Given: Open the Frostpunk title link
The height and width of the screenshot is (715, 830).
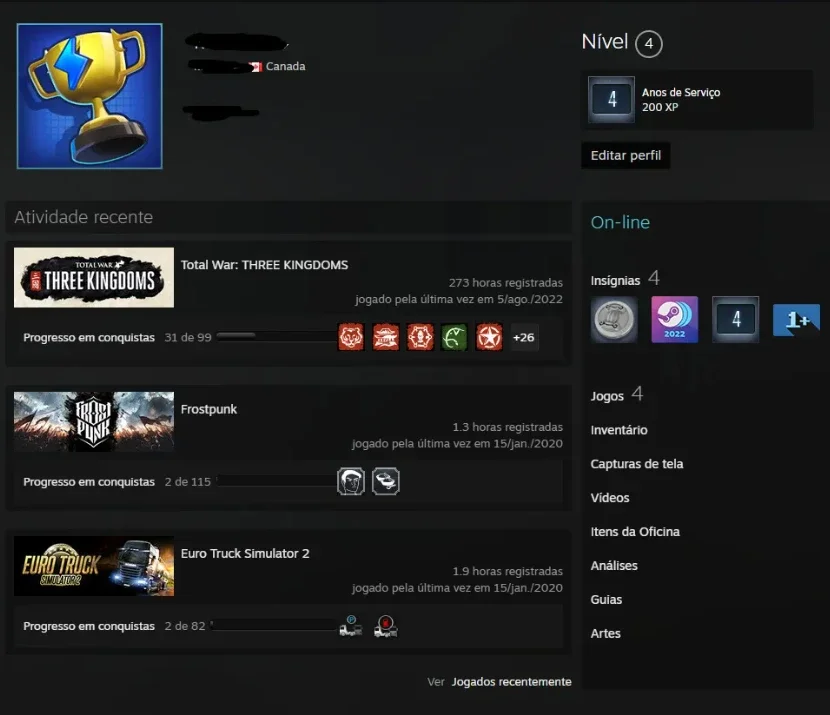Looking at the screenshot, I should 209,410.
